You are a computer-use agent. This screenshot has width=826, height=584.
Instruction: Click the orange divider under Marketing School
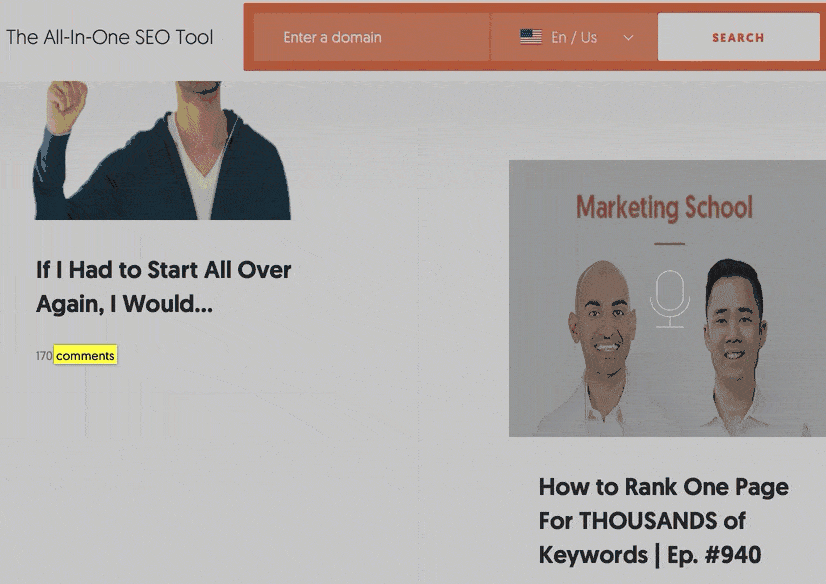670,244
